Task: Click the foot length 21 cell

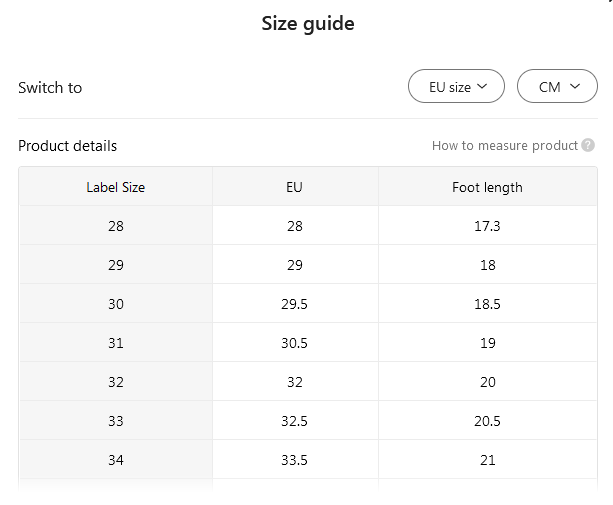Action: (x=487, y=460)
